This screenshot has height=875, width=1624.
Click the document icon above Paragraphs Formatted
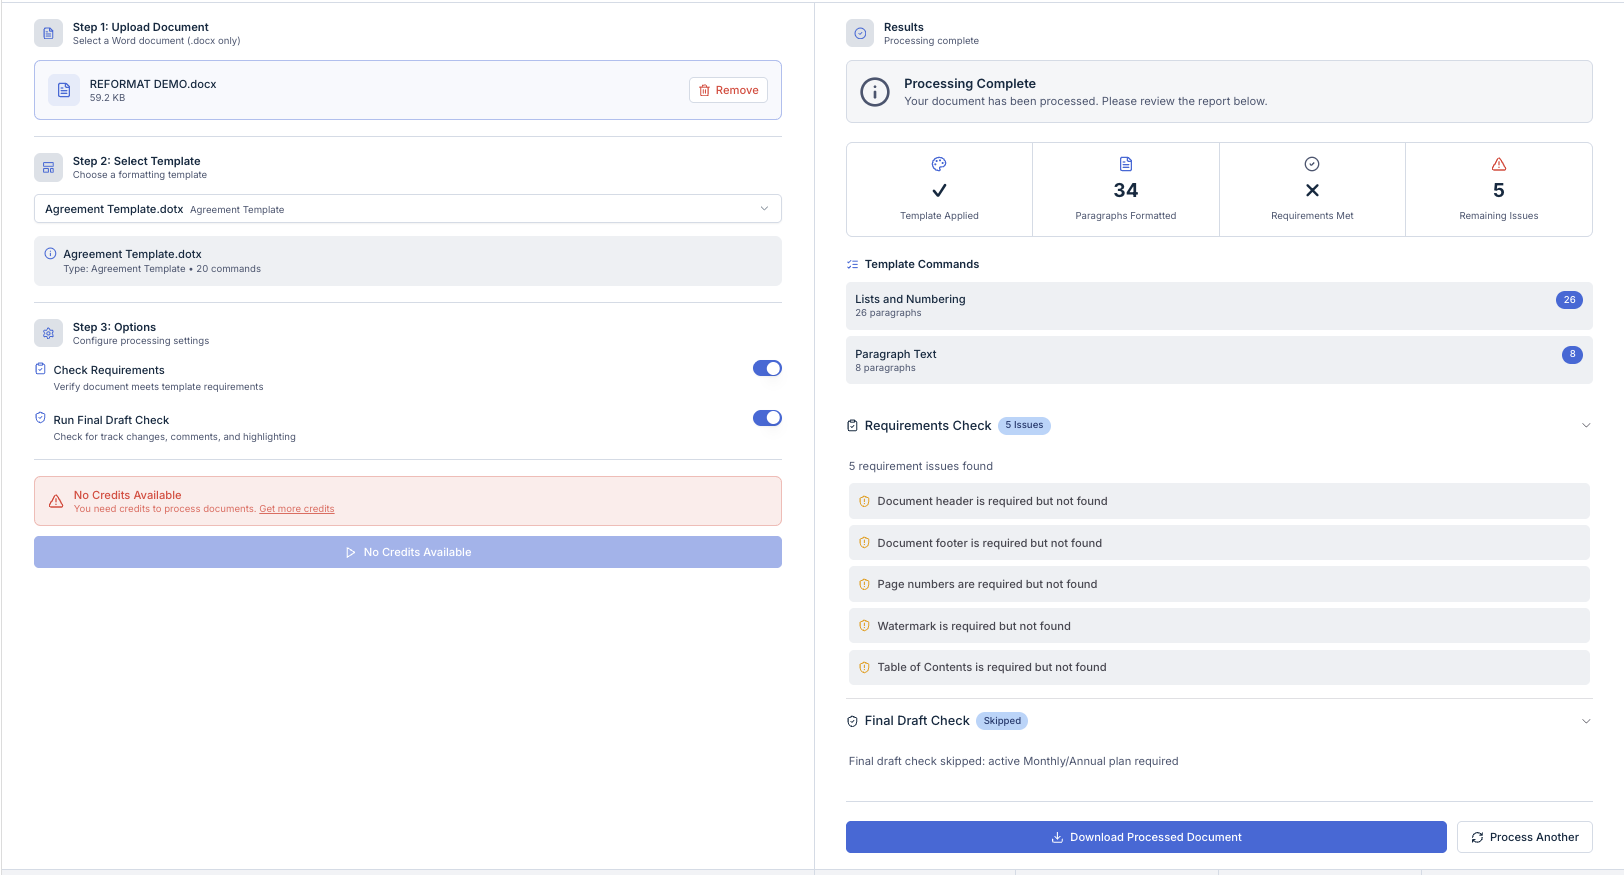(x=1125, y=164)
